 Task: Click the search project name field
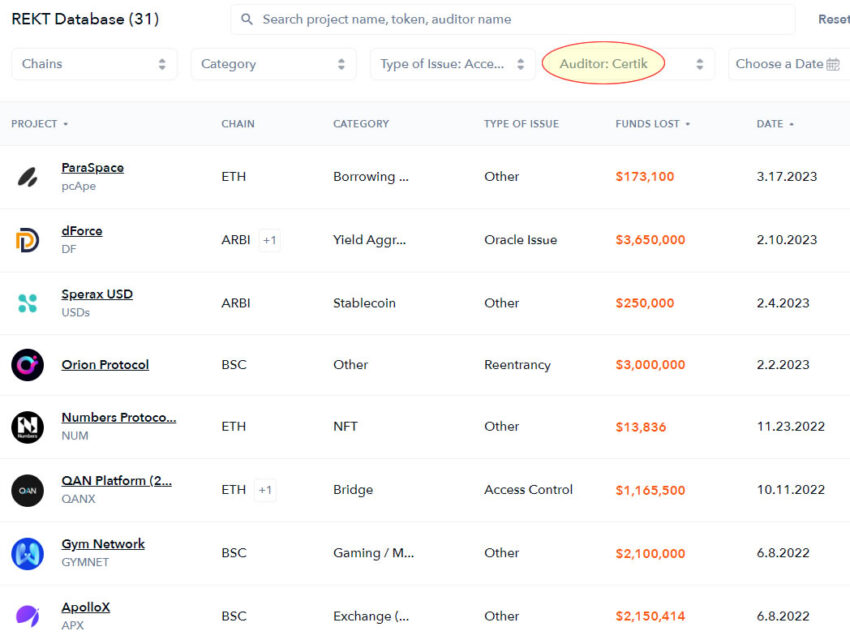[512, 19]
